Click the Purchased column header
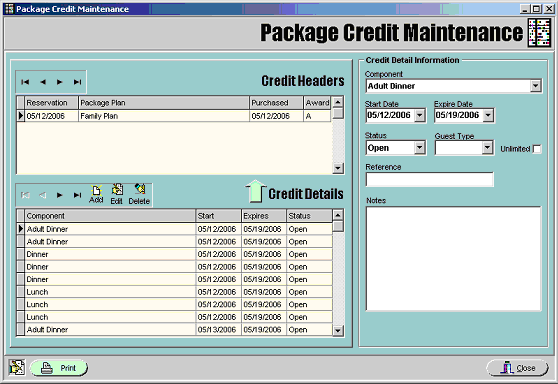The height and width of the screenshot is (384, 558). pyautogui.click(x=276, y=103)
